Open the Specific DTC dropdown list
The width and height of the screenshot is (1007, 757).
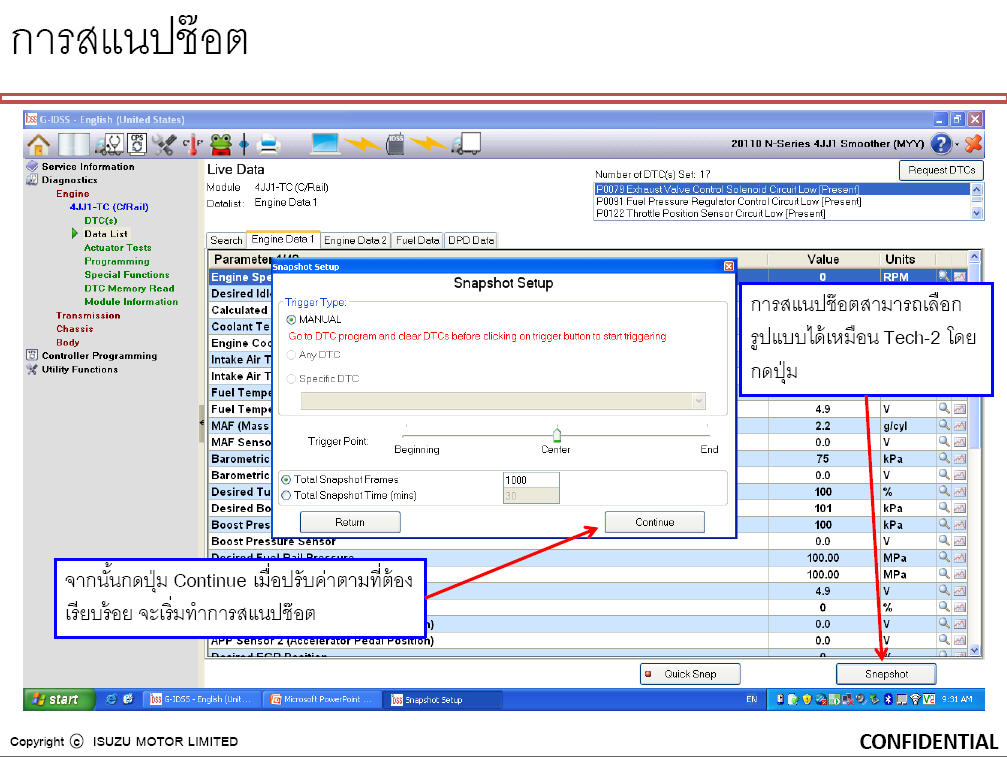tap(699, 401)
